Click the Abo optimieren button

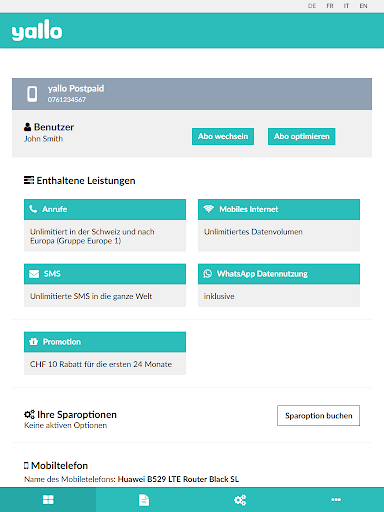click(x=302, y=136)
